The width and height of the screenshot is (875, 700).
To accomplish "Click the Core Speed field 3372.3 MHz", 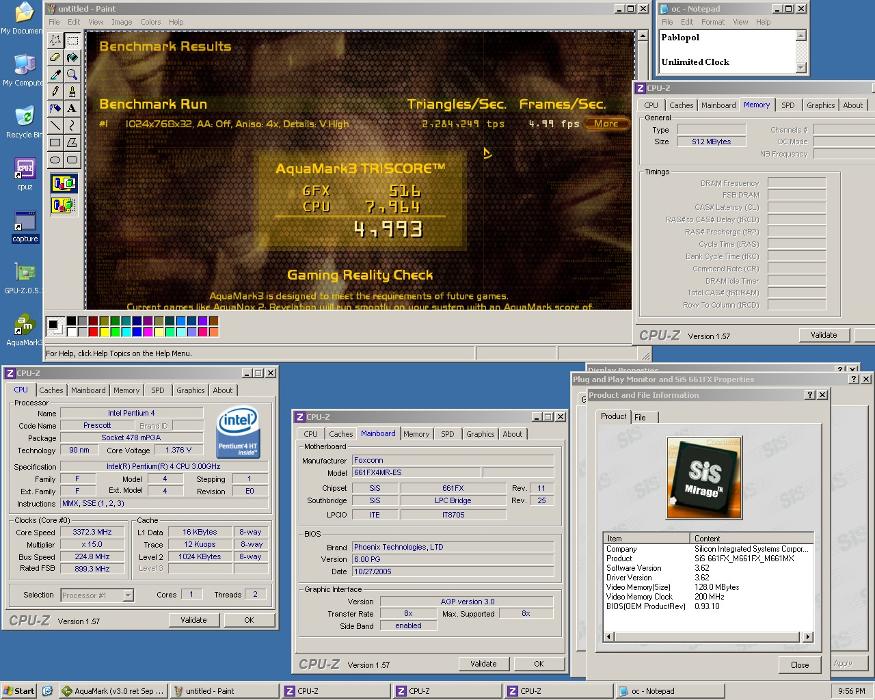I will pyautogui.click(x=92, y=532).
